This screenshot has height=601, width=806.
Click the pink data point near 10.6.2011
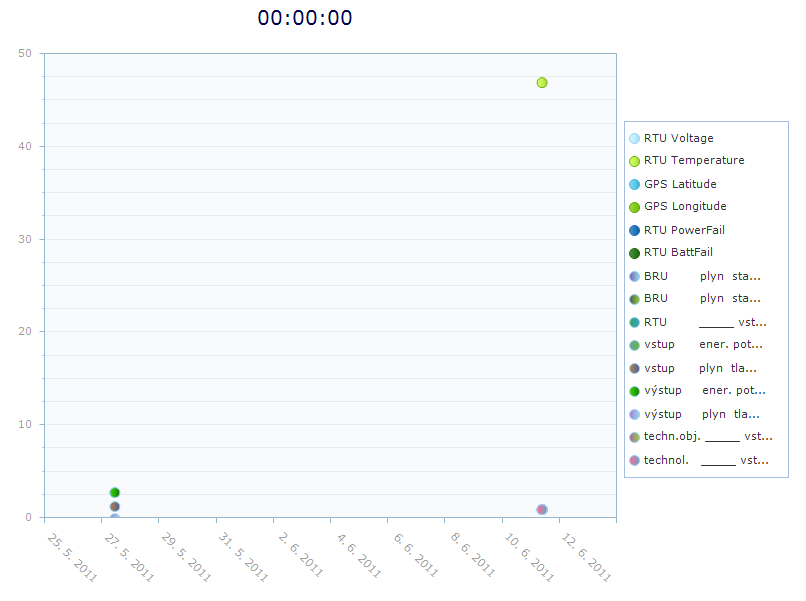click(x=542, y=509)
